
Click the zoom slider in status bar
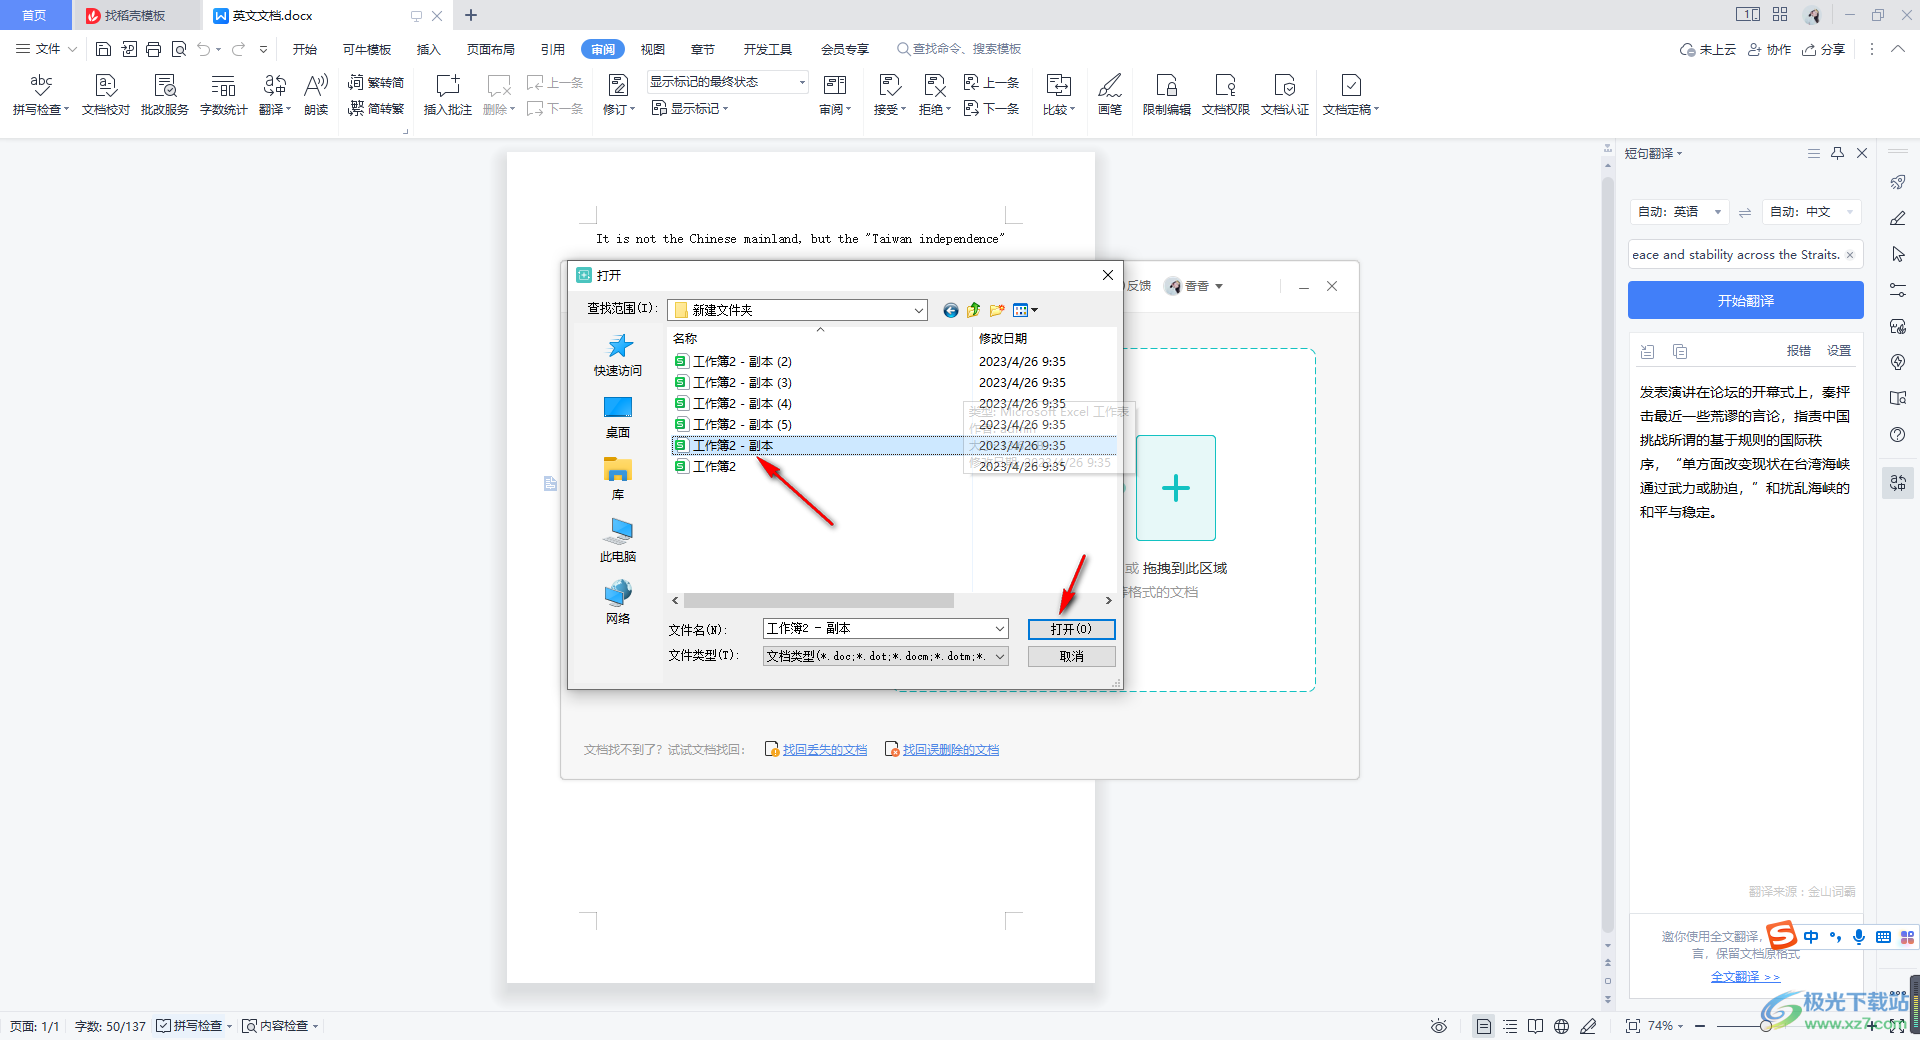click(1766, 1026)
